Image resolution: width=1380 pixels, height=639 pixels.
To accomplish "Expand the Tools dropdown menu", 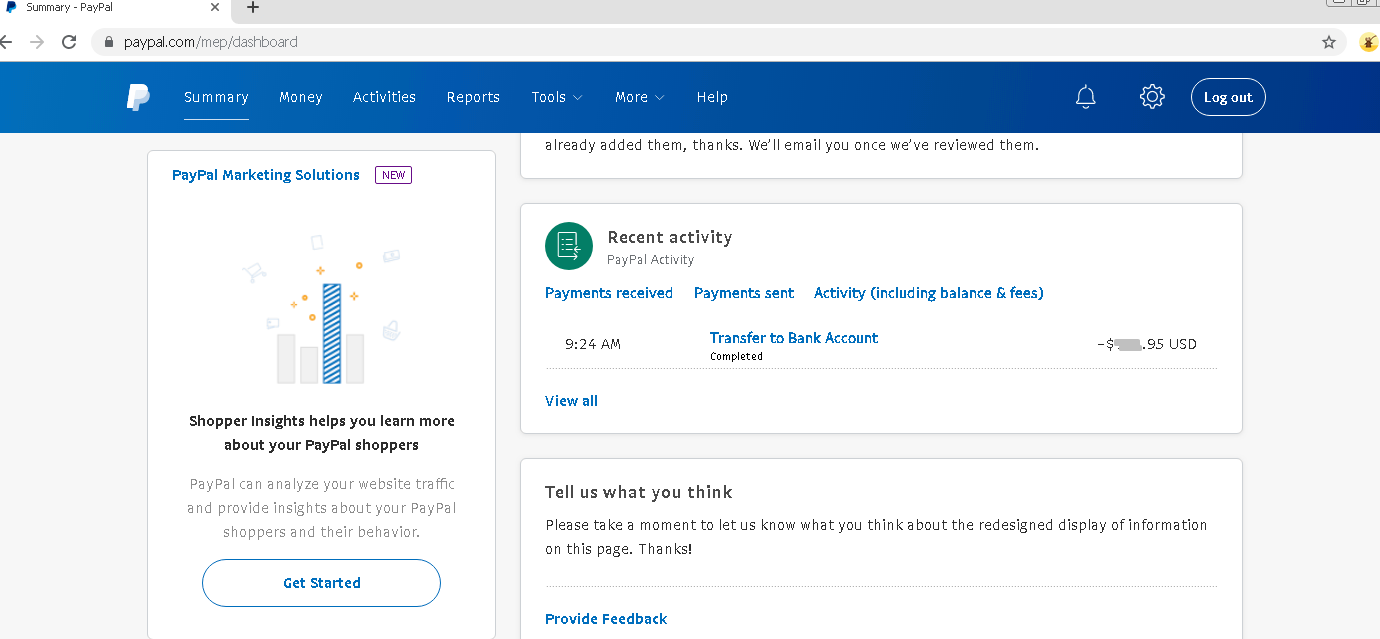I will 556,97.
